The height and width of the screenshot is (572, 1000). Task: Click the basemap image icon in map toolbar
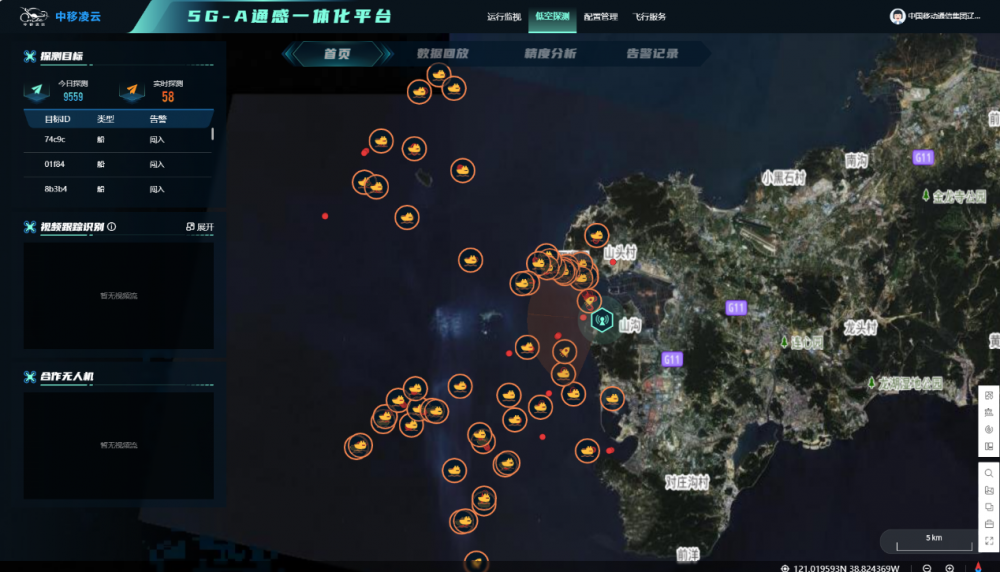(x=989, y=490)
